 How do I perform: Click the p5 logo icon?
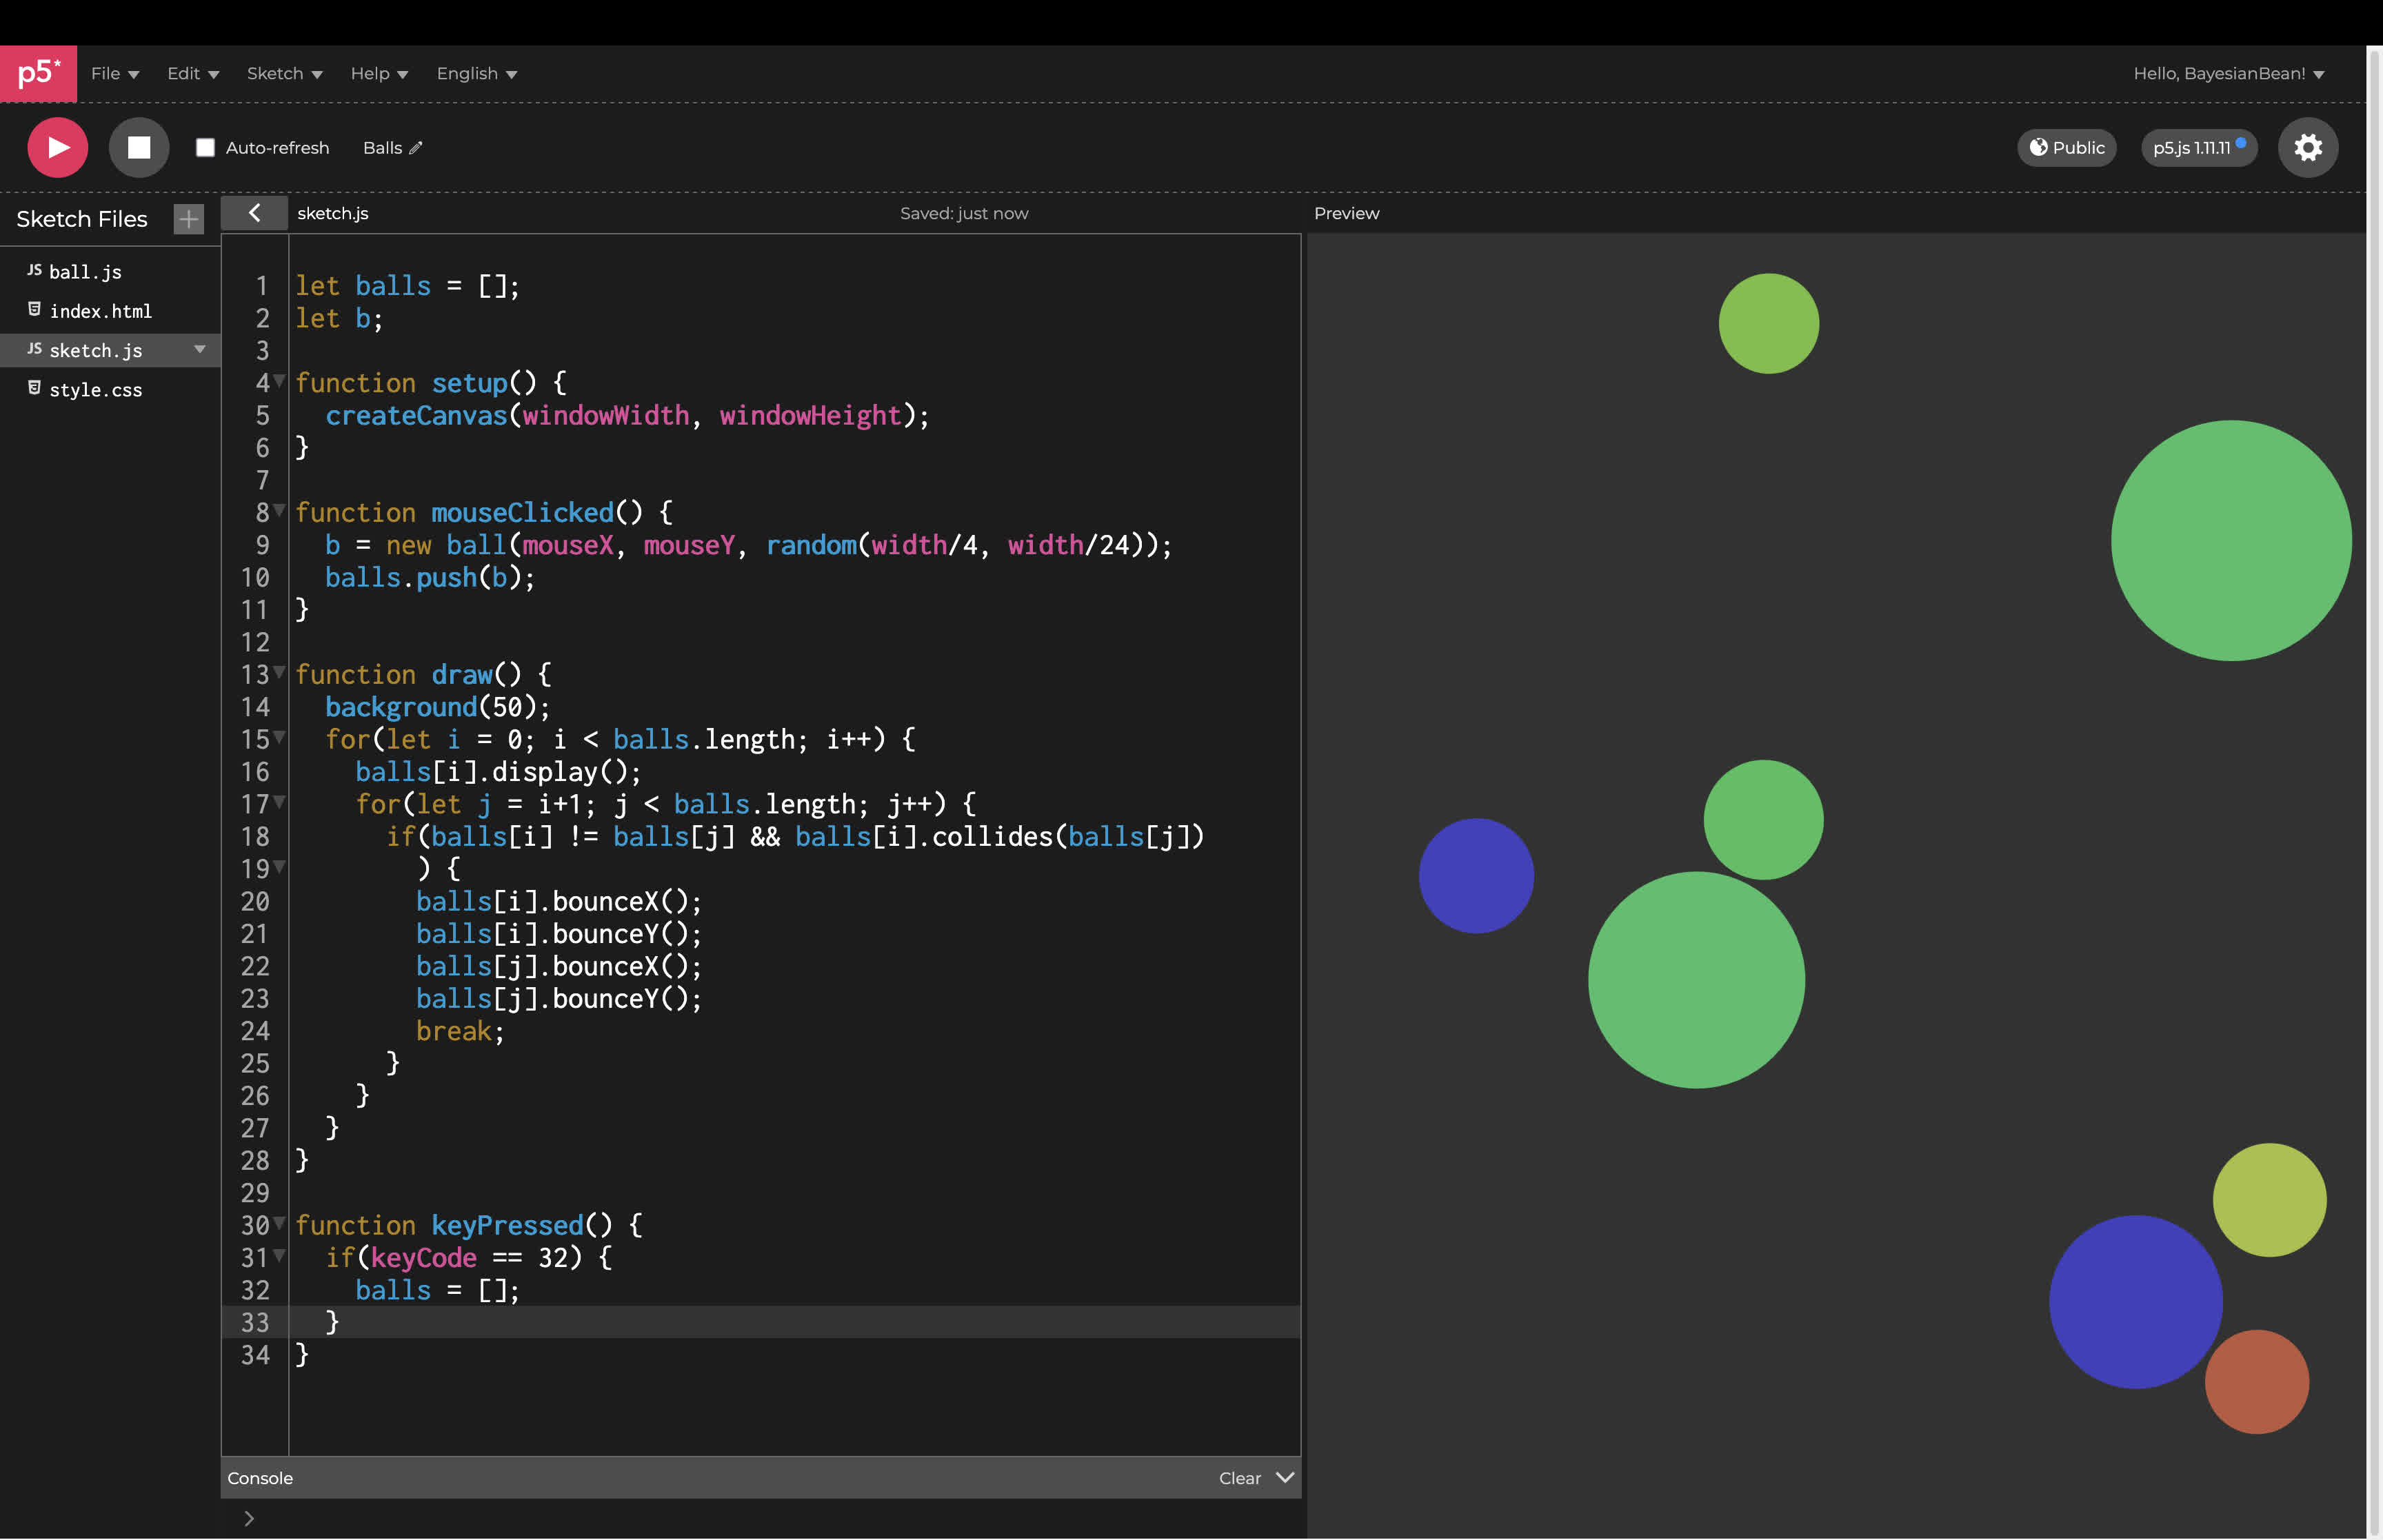click(38, 73)
